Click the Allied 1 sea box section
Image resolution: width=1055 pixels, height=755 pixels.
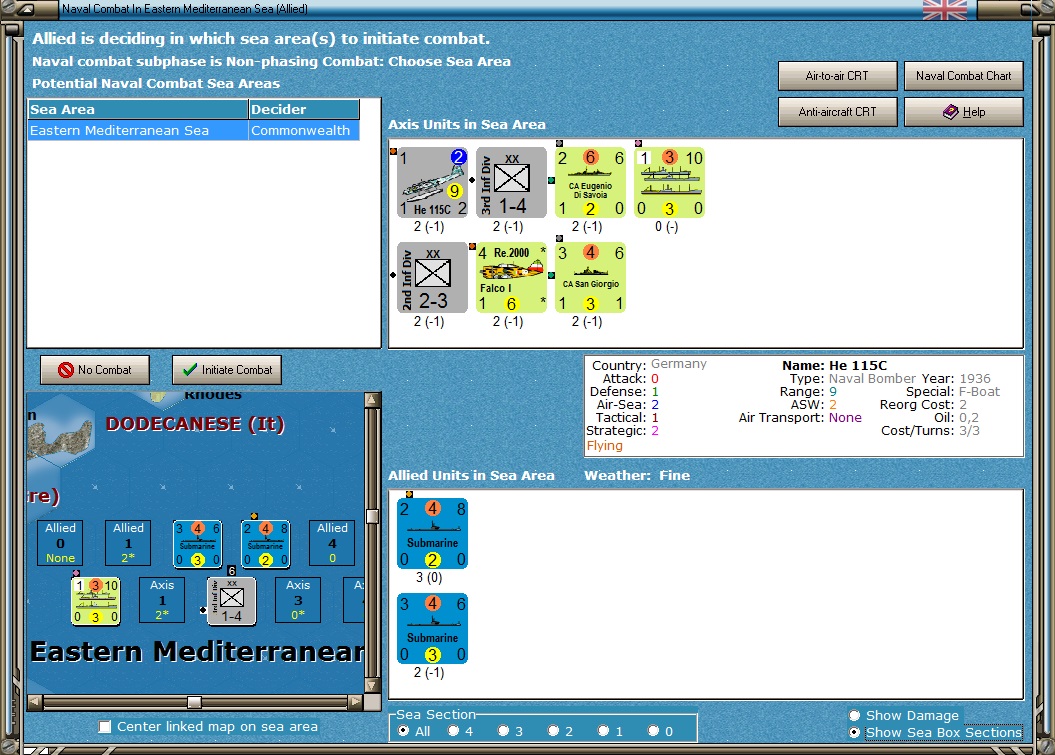[128, 542]
